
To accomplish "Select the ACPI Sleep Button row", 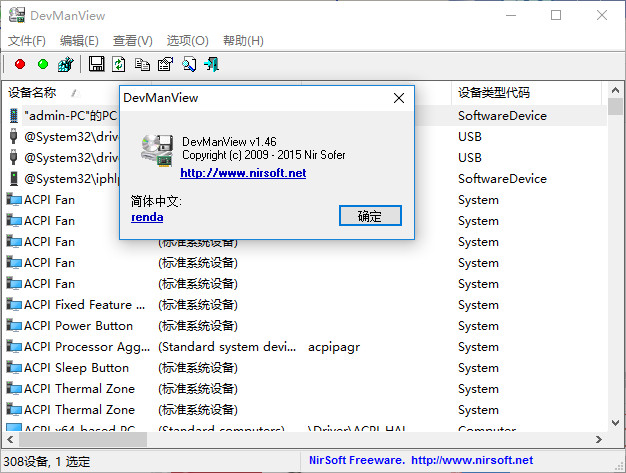I will 305,368.
